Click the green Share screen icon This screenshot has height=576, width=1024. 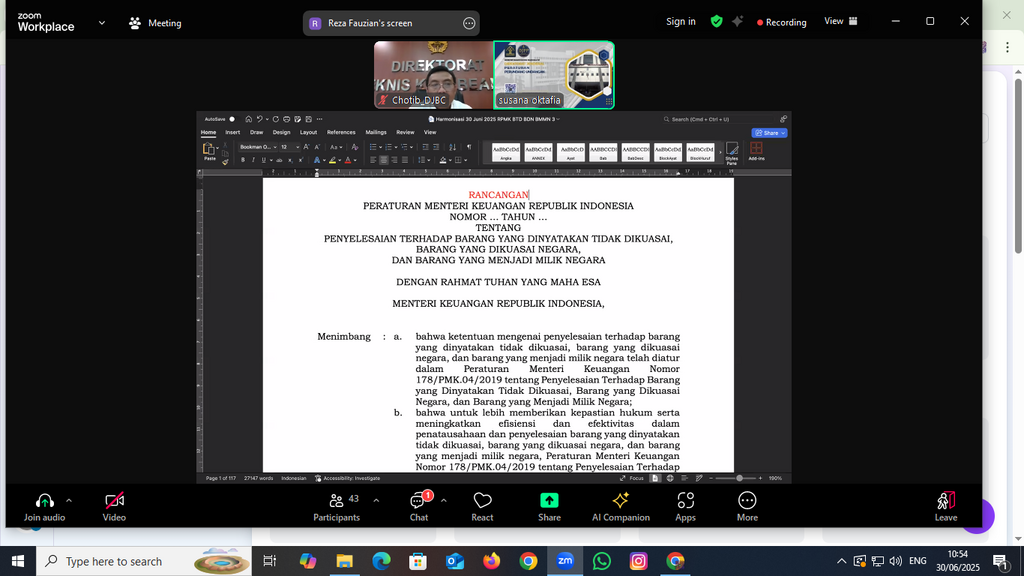pos(549,500)
